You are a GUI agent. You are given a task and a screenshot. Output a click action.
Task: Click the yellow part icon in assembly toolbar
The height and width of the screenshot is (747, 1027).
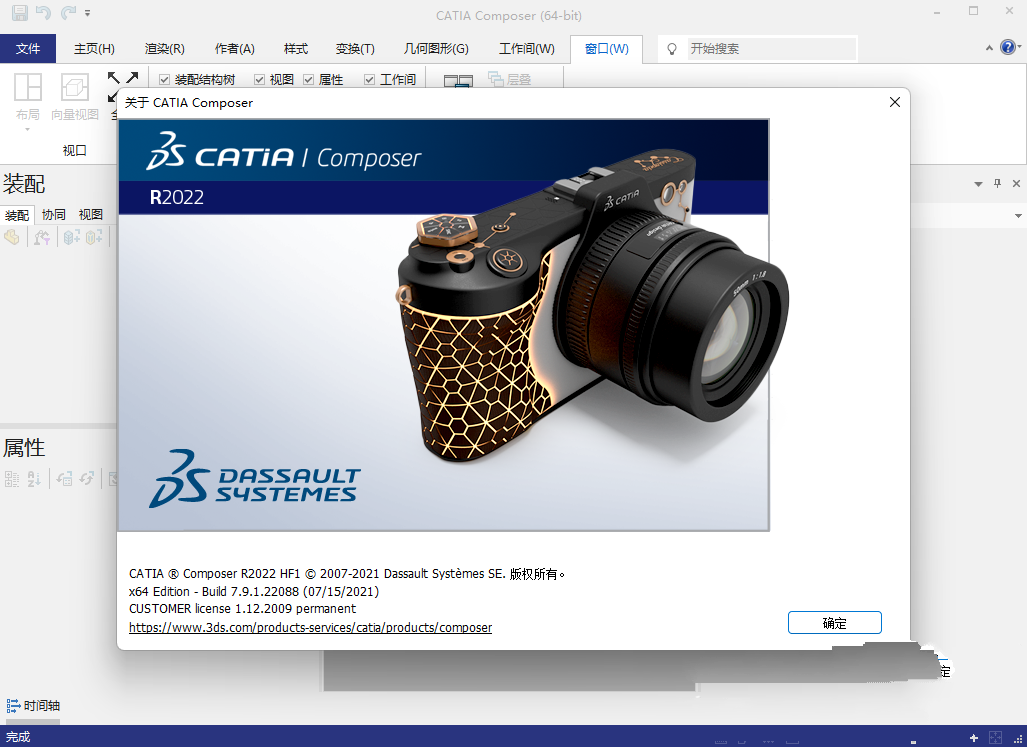click(x=12, y=237)
